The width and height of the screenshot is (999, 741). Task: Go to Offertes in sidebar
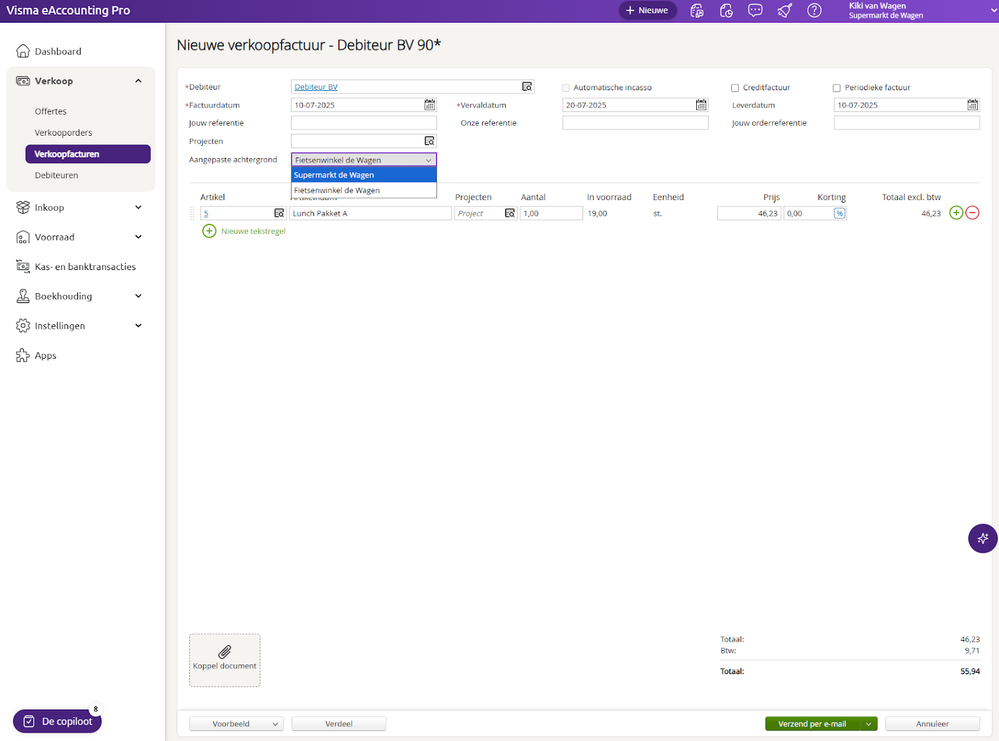(50, 111)
